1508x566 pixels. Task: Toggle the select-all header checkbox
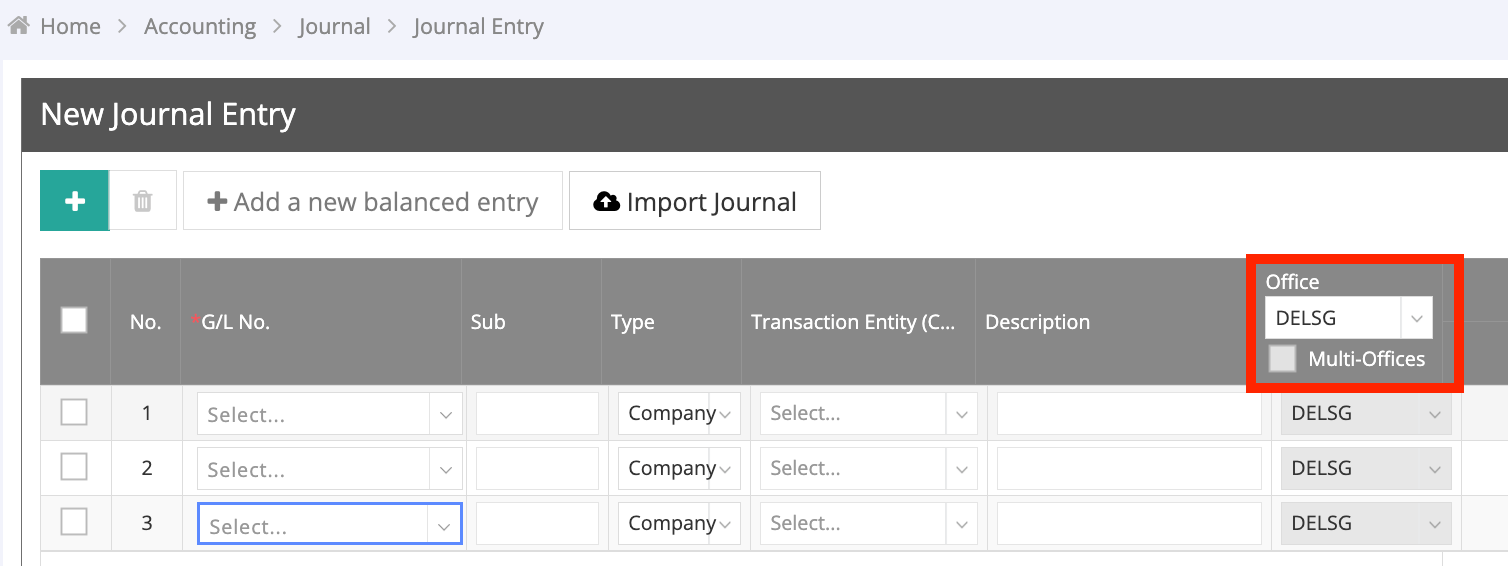coord(74,320)
